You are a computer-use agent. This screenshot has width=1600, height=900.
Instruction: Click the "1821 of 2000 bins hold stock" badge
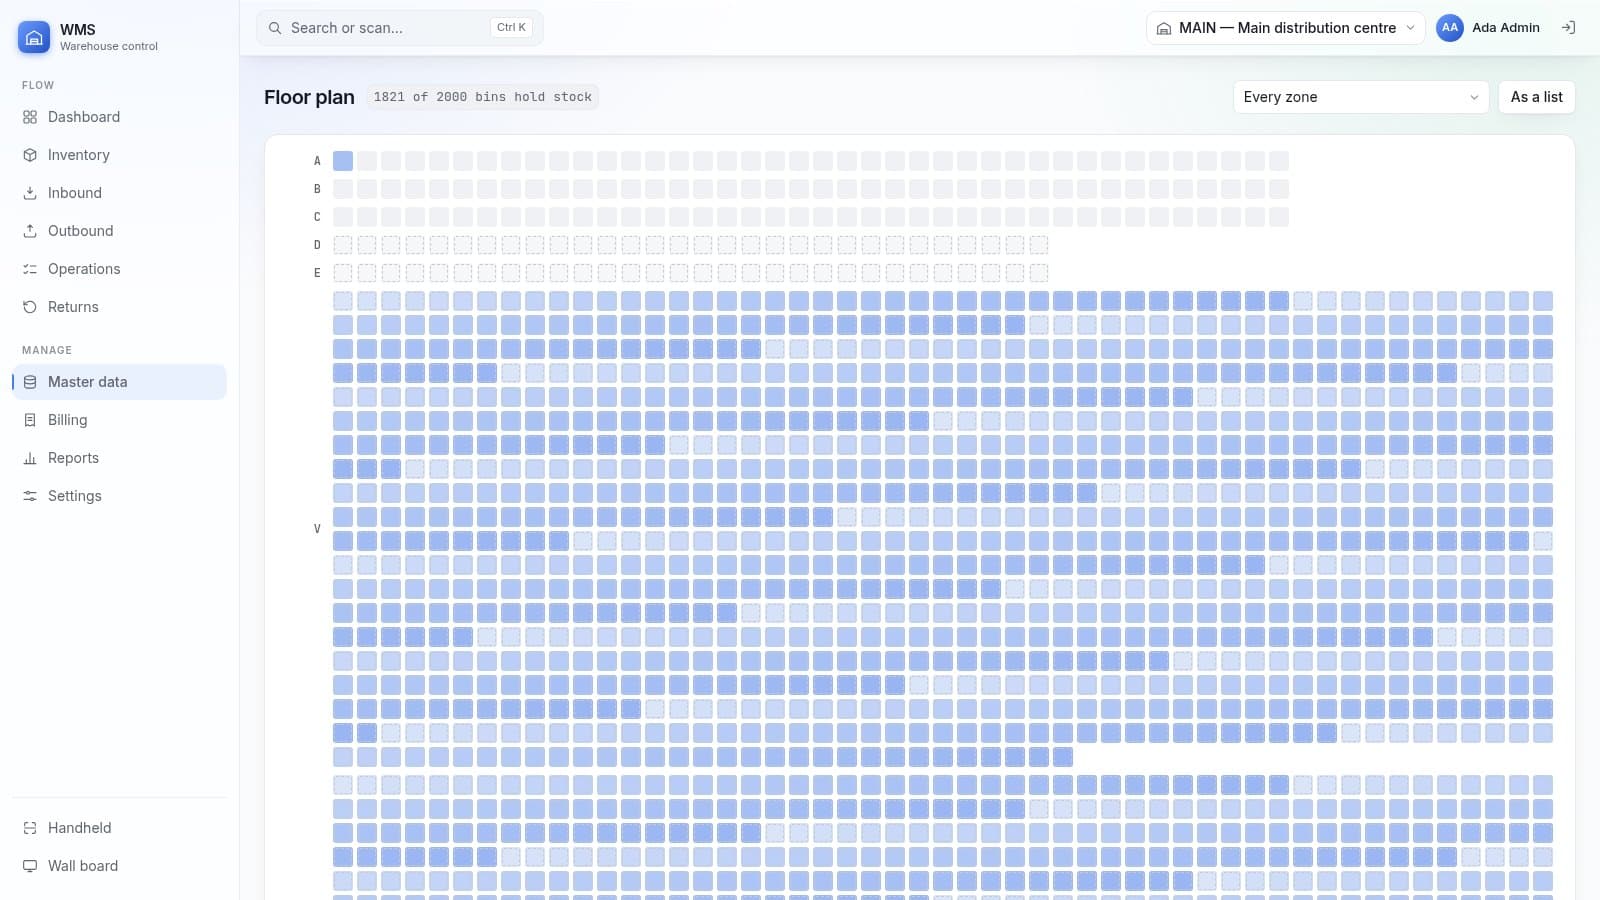pos(483,97)
